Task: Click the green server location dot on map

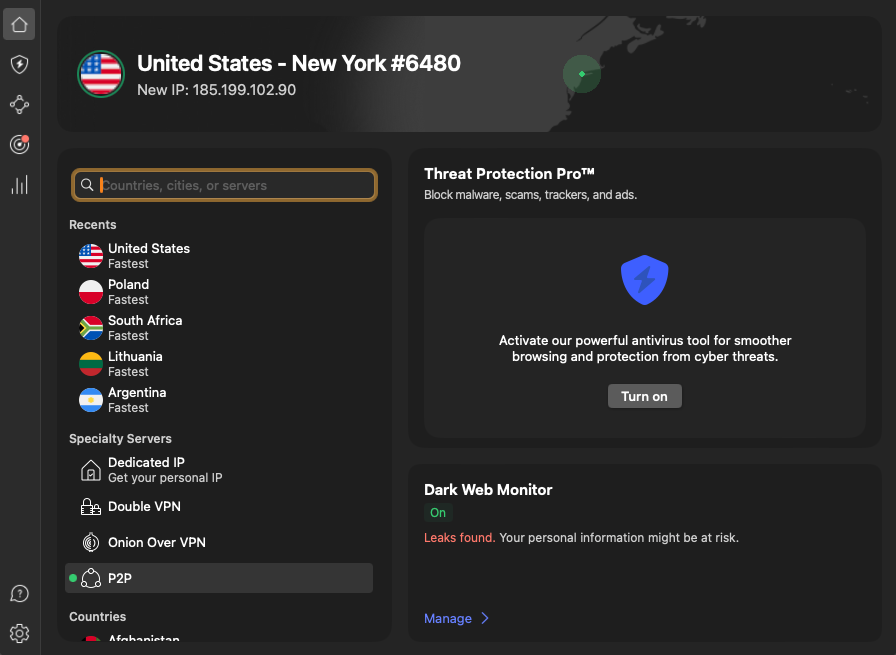Action: 582,74
